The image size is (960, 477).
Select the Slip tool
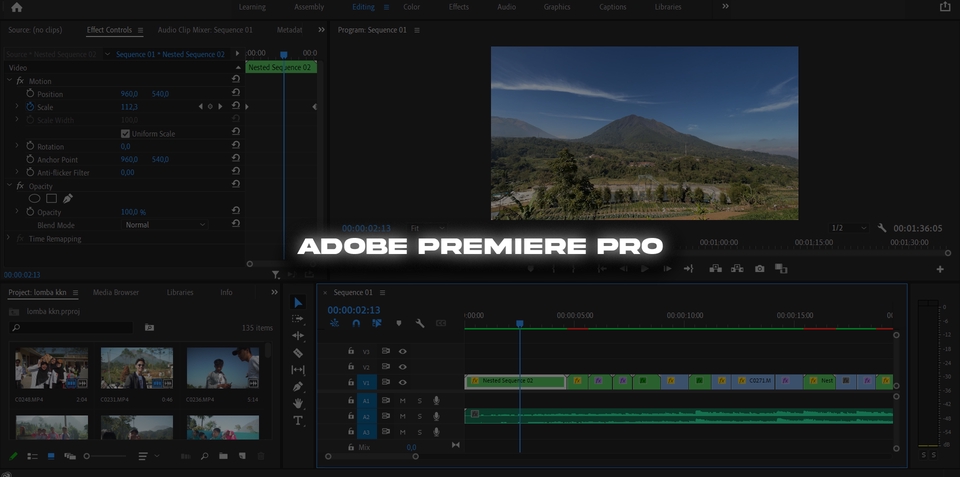[x=298, y=370]
